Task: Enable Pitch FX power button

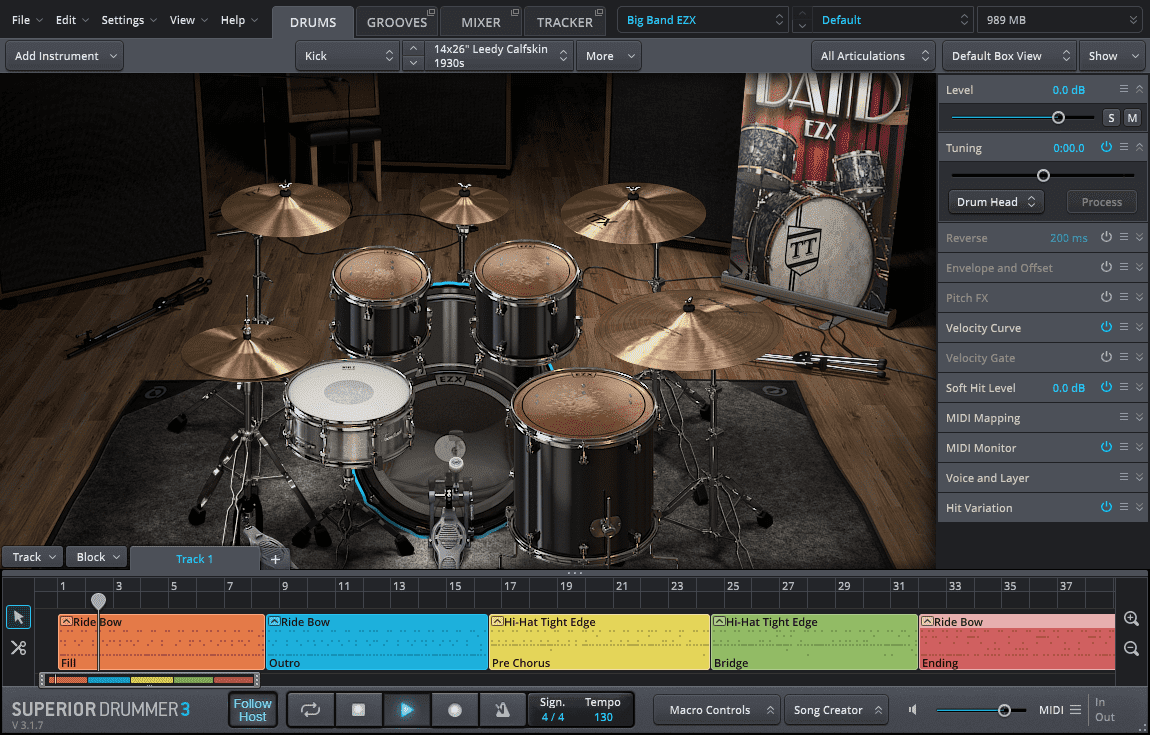Action: point(1106,297)
